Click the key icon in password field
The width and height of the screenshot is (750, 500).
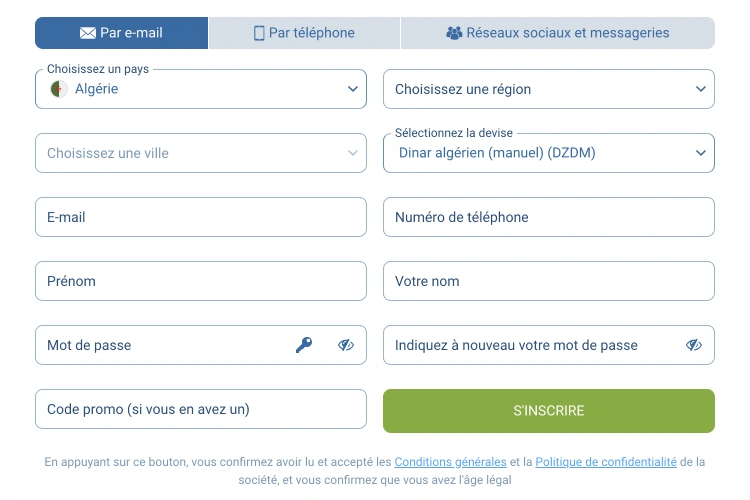click(x=304, y=345)
